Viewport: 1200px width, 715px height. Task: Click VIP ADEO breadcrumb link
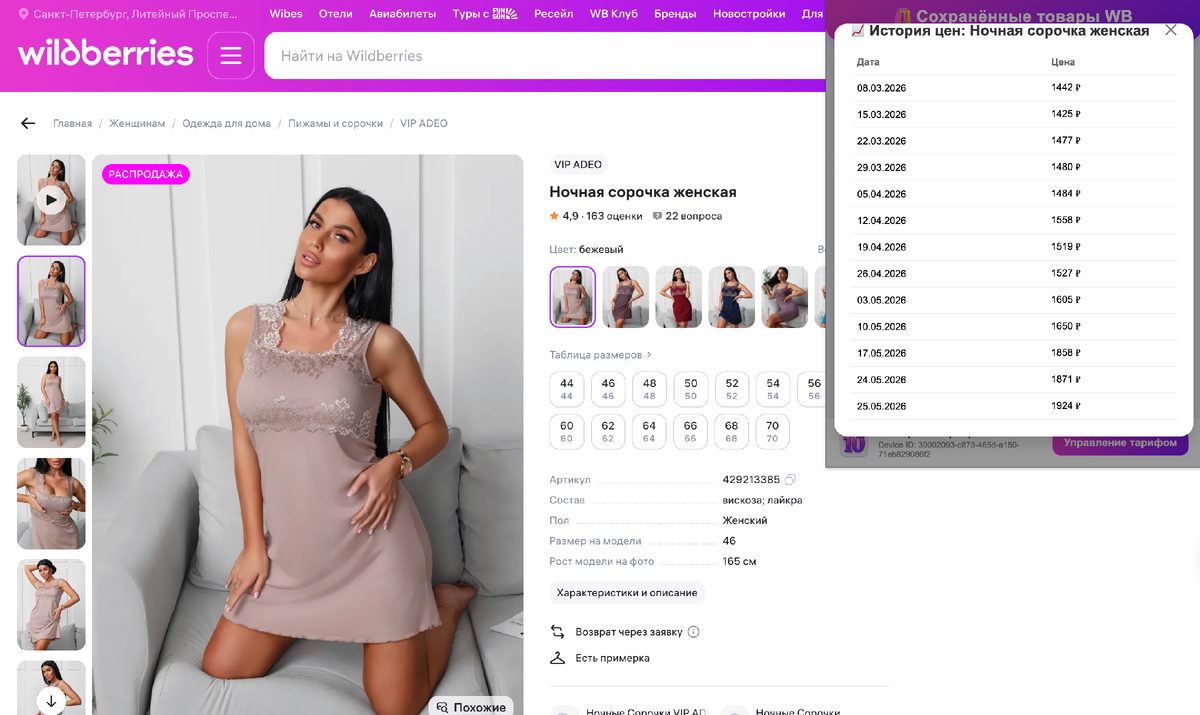[x=424, y=123]
